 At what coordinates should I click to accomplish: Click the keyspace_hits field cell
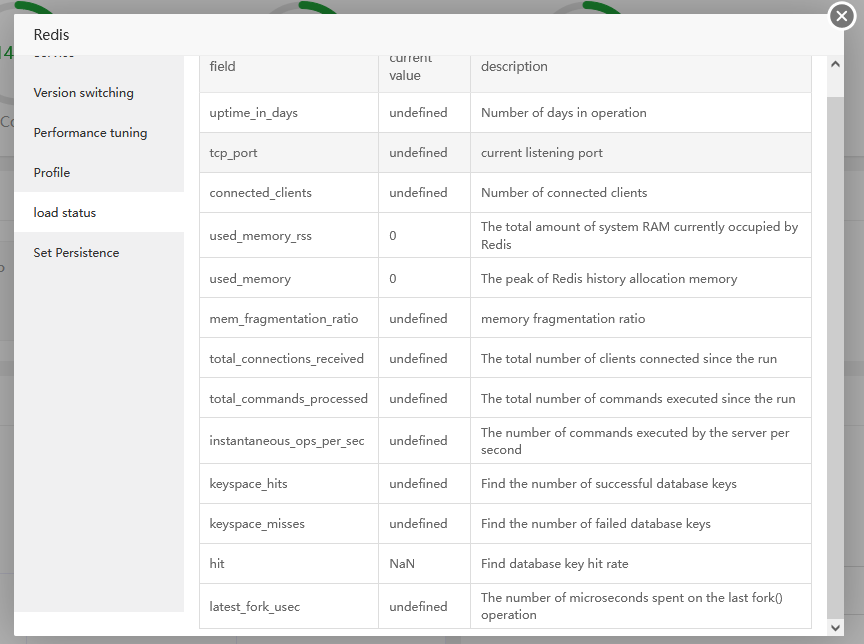coord(248,484)
